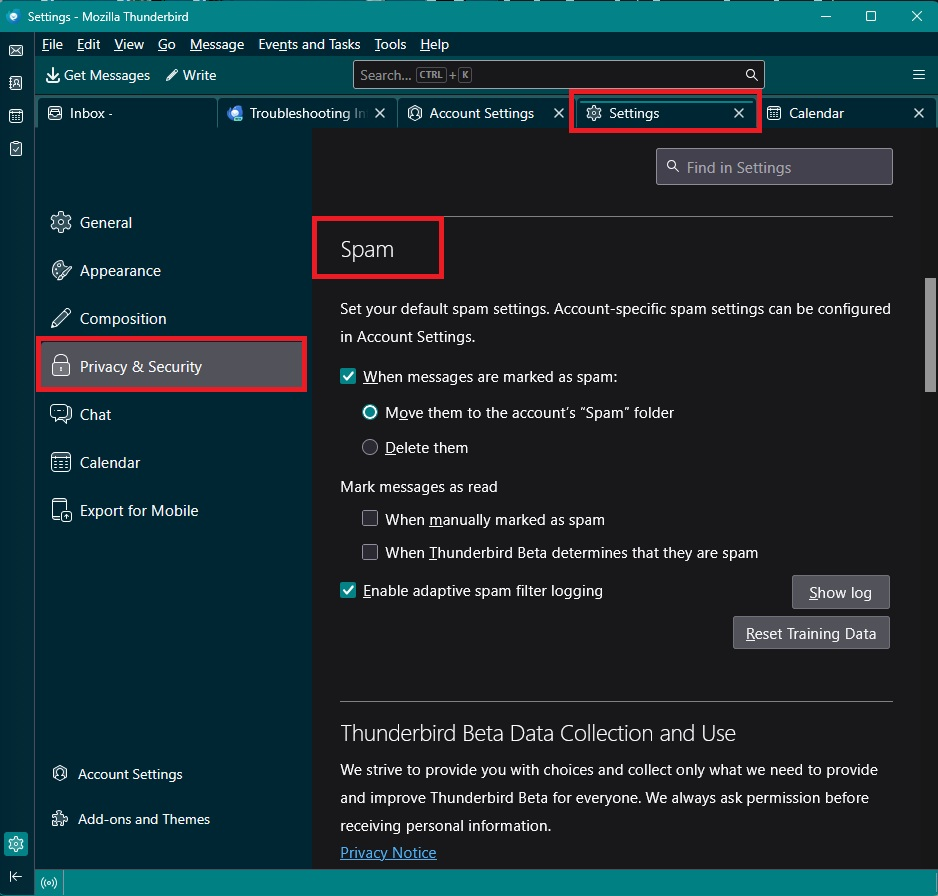938x896 pixels.
Task: Click Reset Training Data button
Action: point(811,633)
